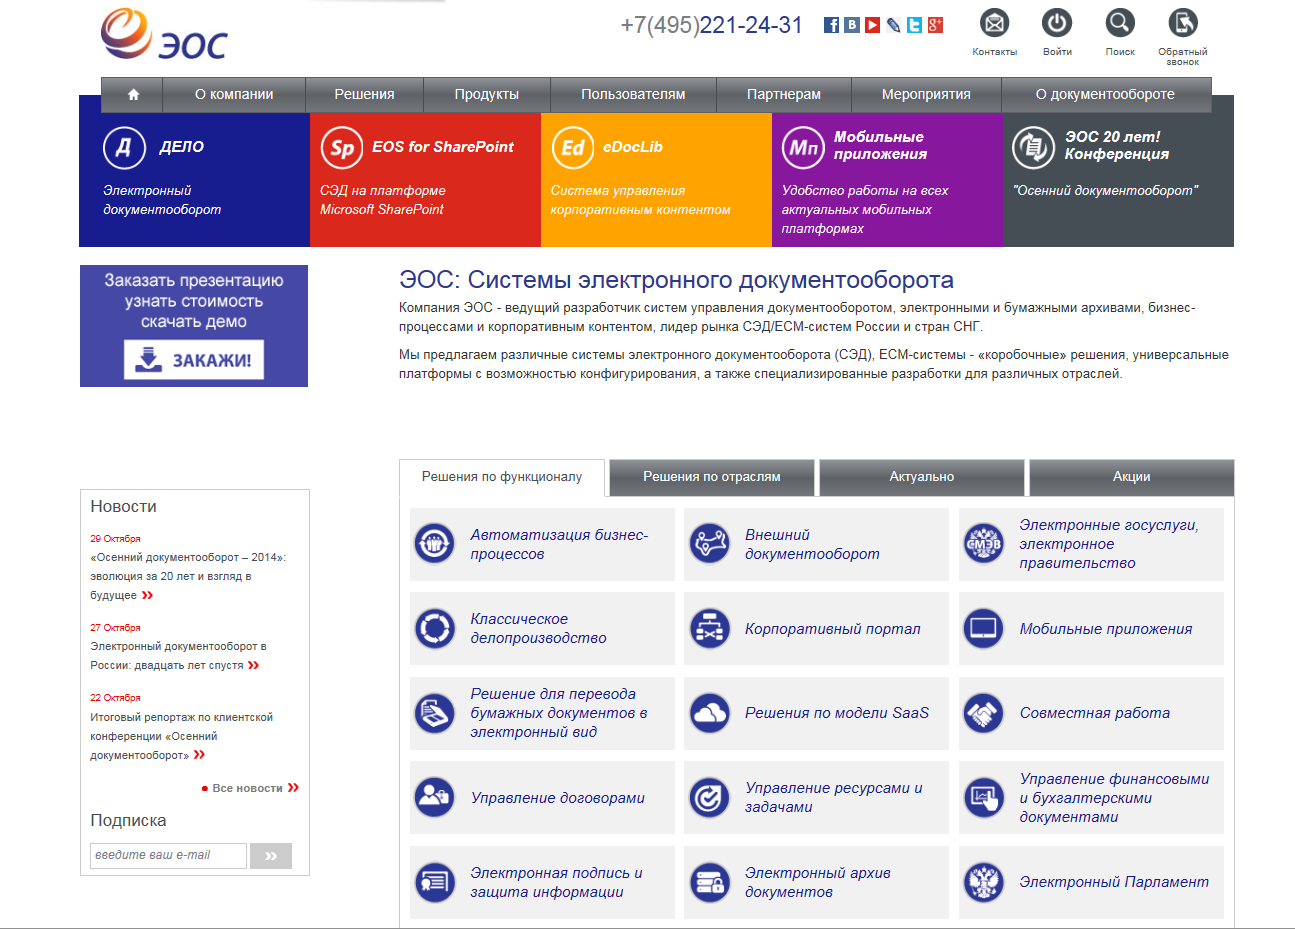Click the Электронный Парламент emblem icon

click(x=984, y=883)
